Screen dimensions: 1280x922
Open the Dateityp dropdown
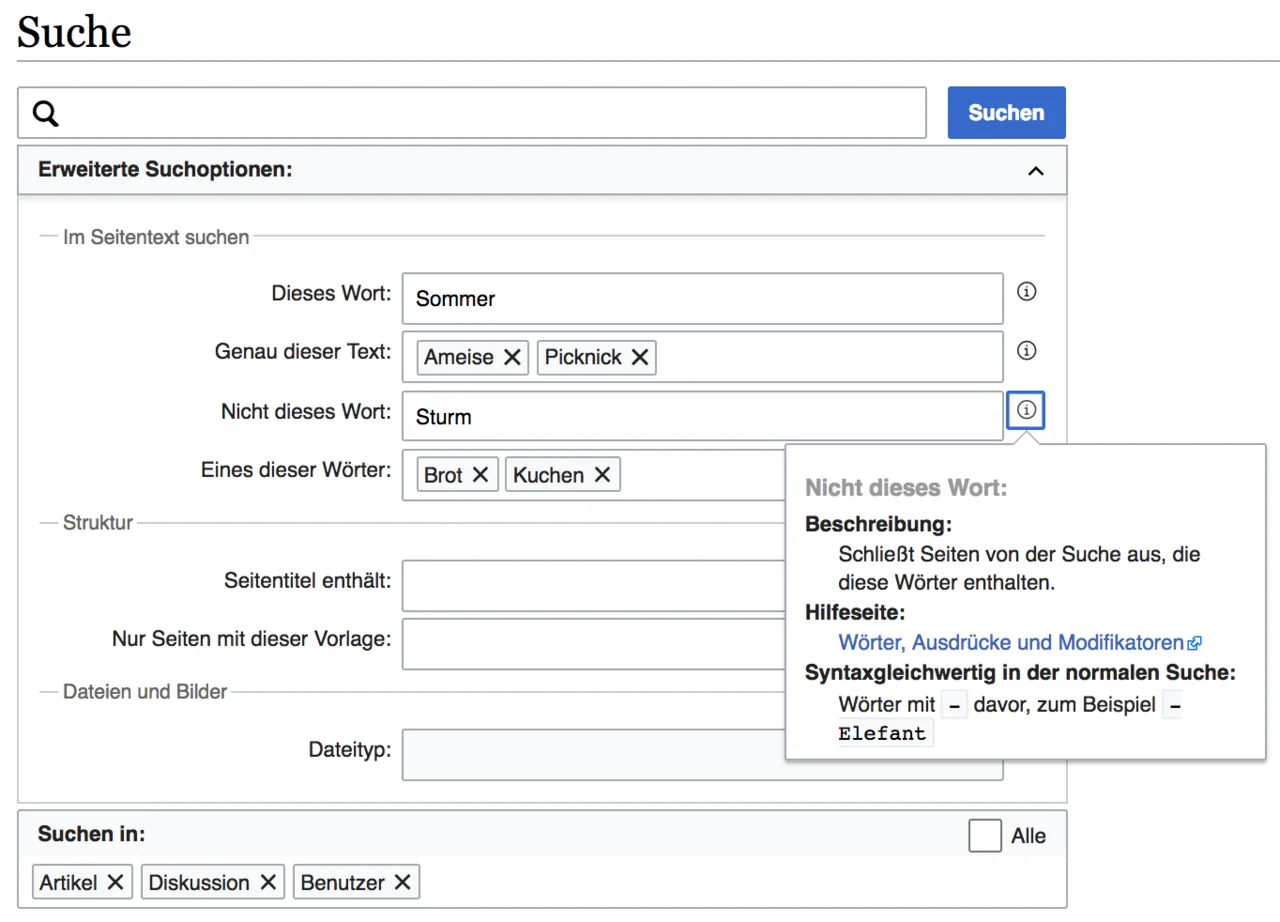[590, 755]
